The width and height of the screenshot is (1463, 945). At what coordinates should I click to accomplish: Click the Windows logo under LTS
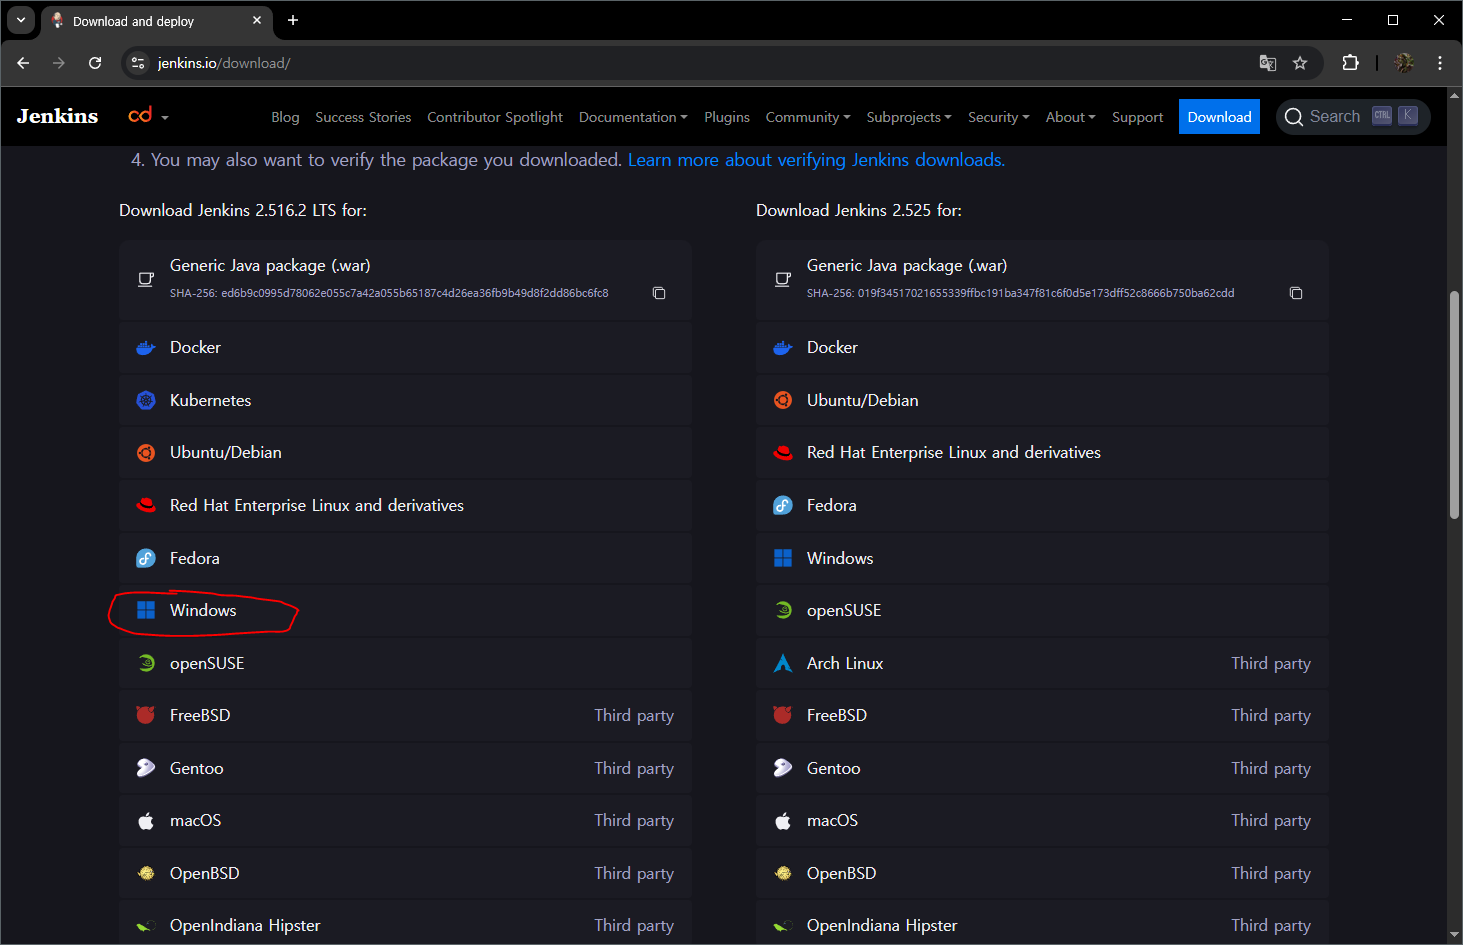146,610
